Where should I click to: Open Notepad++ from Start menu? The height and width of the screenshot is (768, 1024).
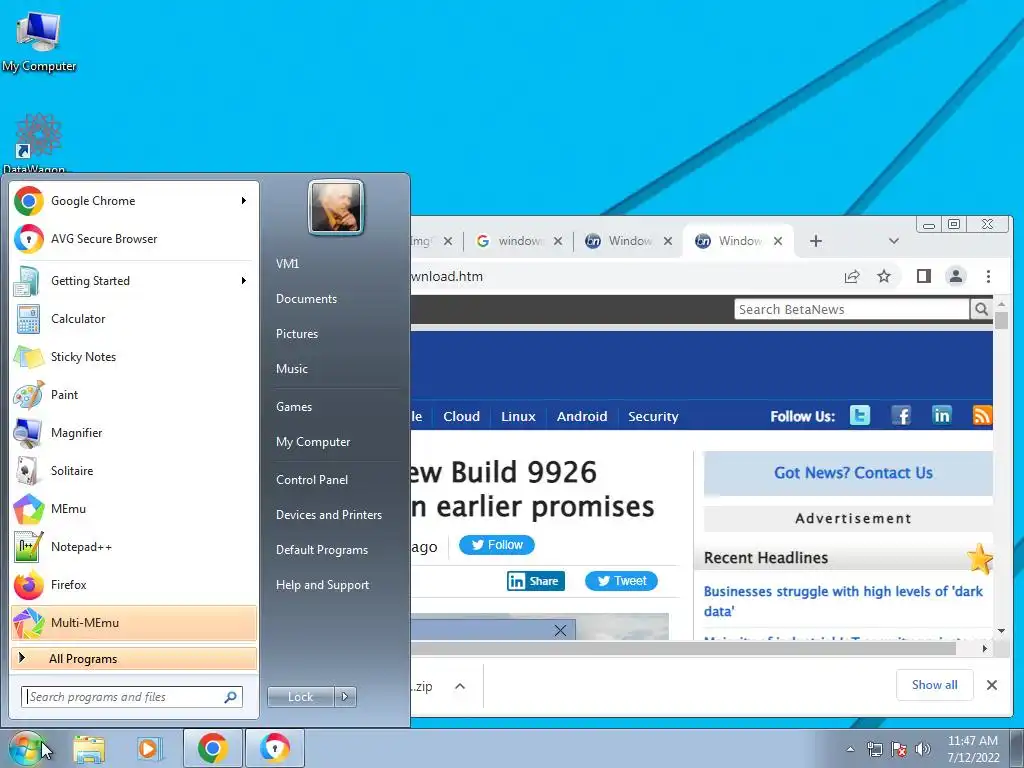click(134, 547)
